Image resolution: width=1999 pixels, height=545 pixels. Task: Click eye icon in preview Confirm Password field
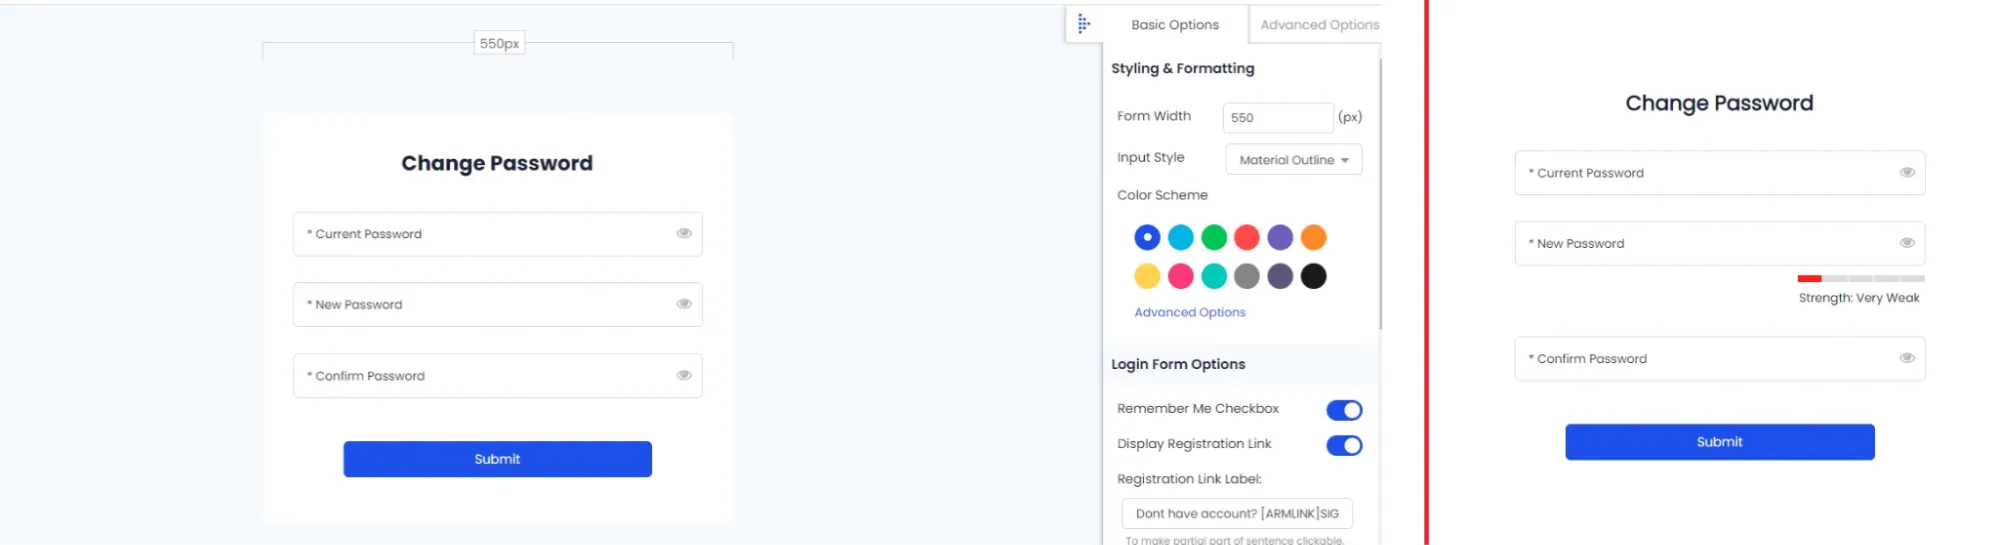point(1907,358)
